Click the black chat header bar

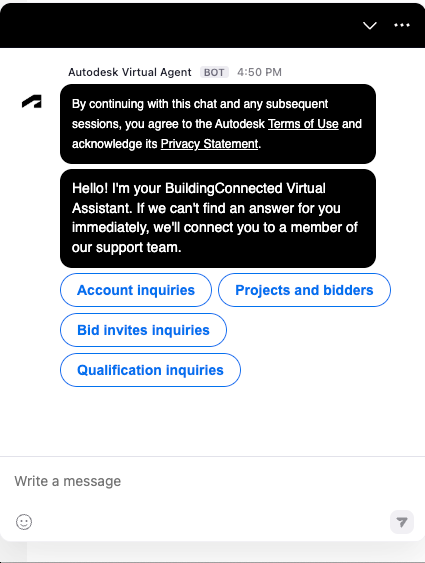coord(179,25)
